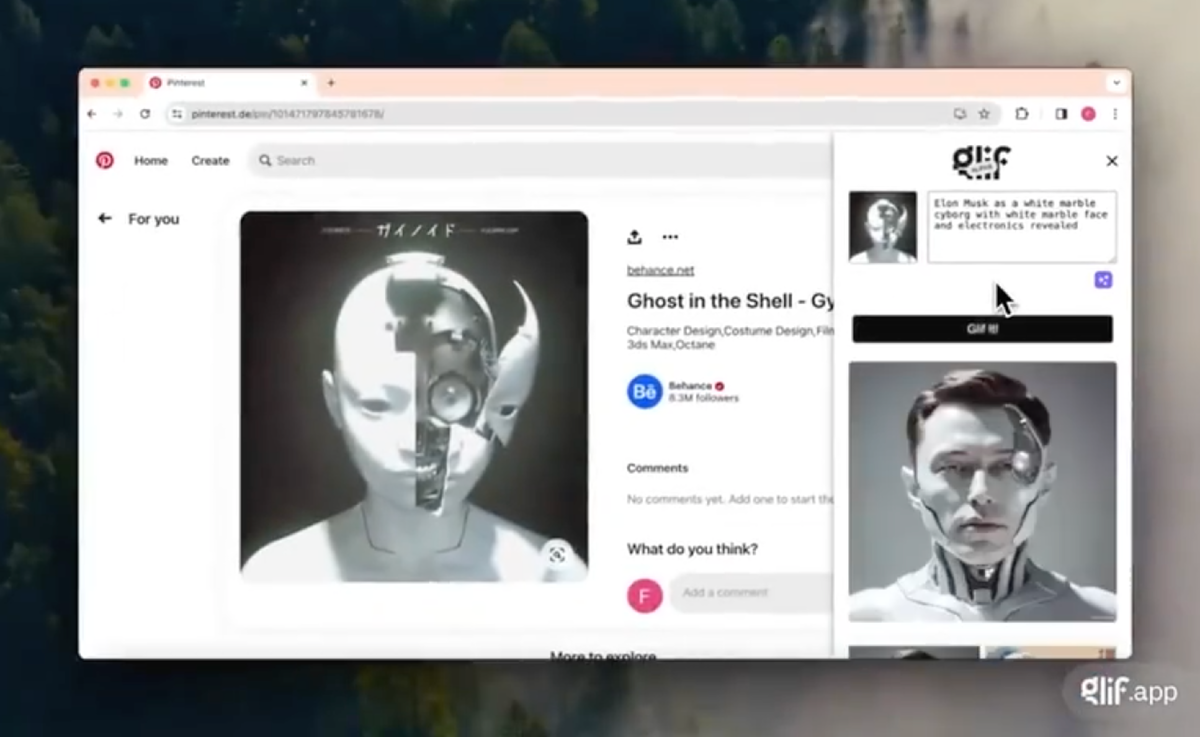Screen dimensions: 1200x737
Task: Open the behance.net link
Action: (x=660, y=270)
